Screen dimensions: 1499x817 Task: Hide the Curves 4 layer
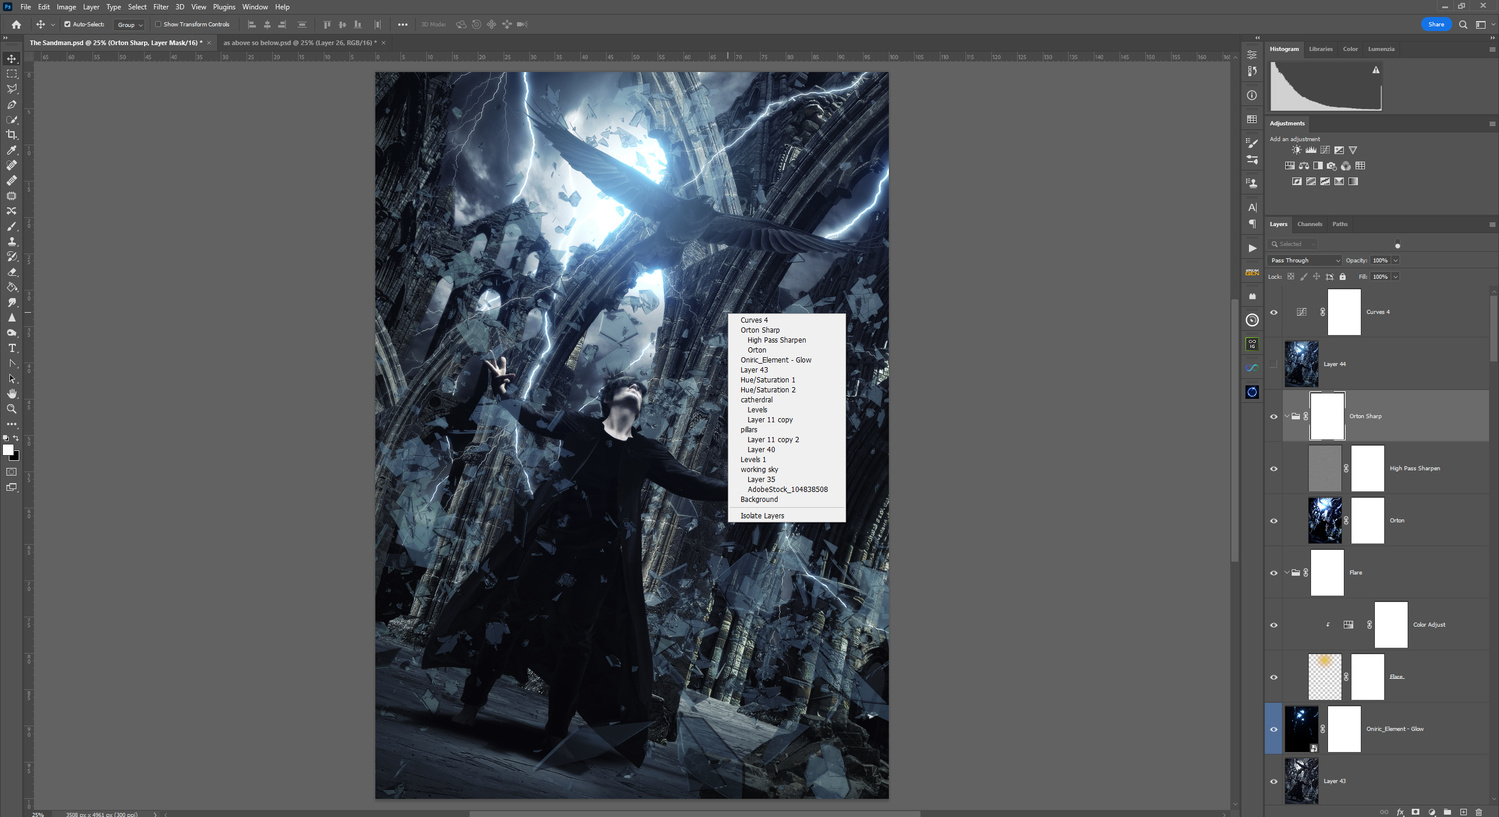[1274, 312]
